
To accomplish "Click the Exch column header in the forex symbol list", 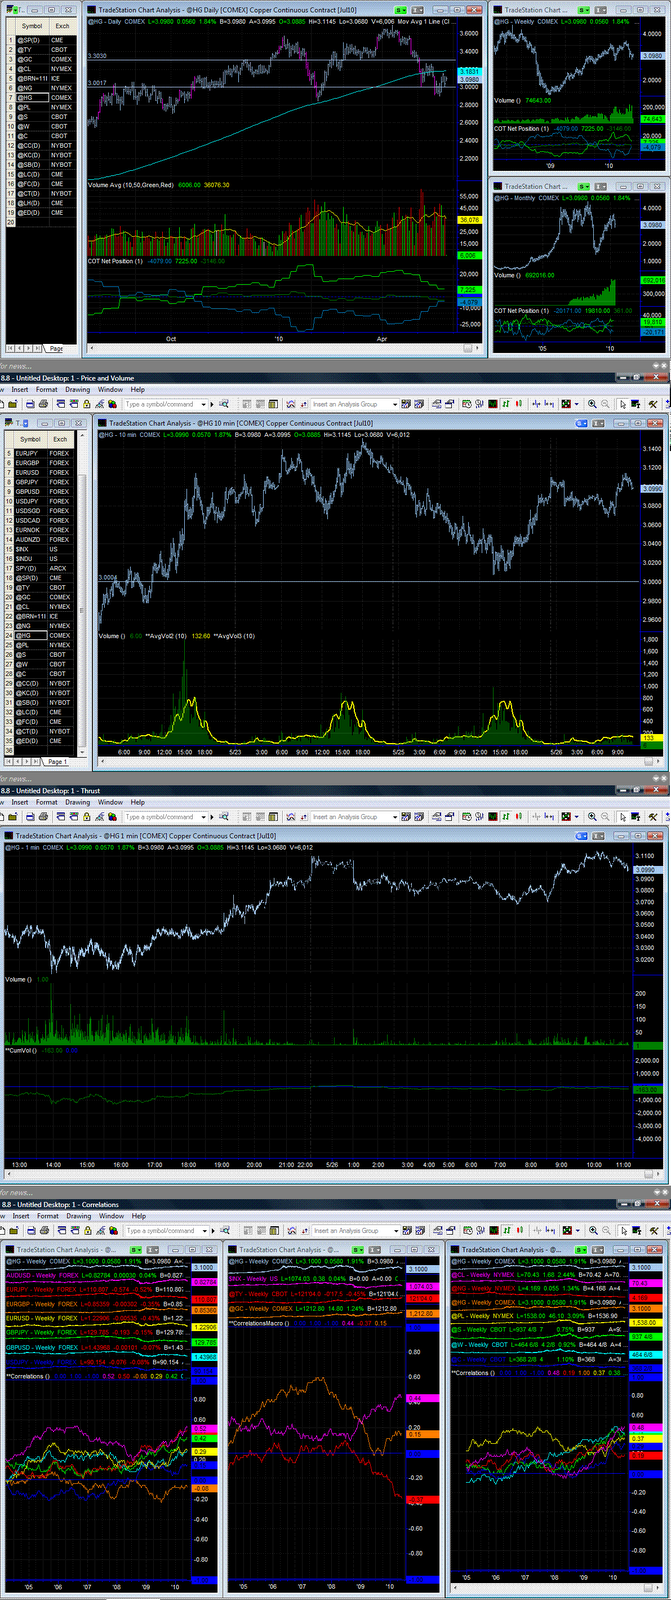I will (61, 439).
